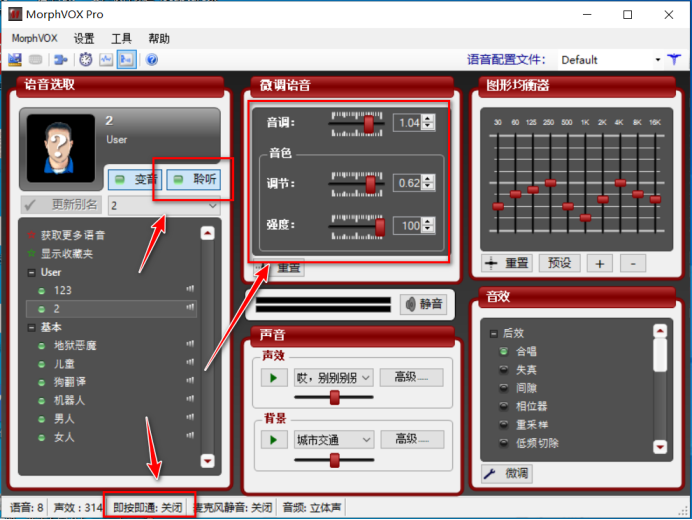Toggle the 聆听 listen button

click(x=193, y=179)
